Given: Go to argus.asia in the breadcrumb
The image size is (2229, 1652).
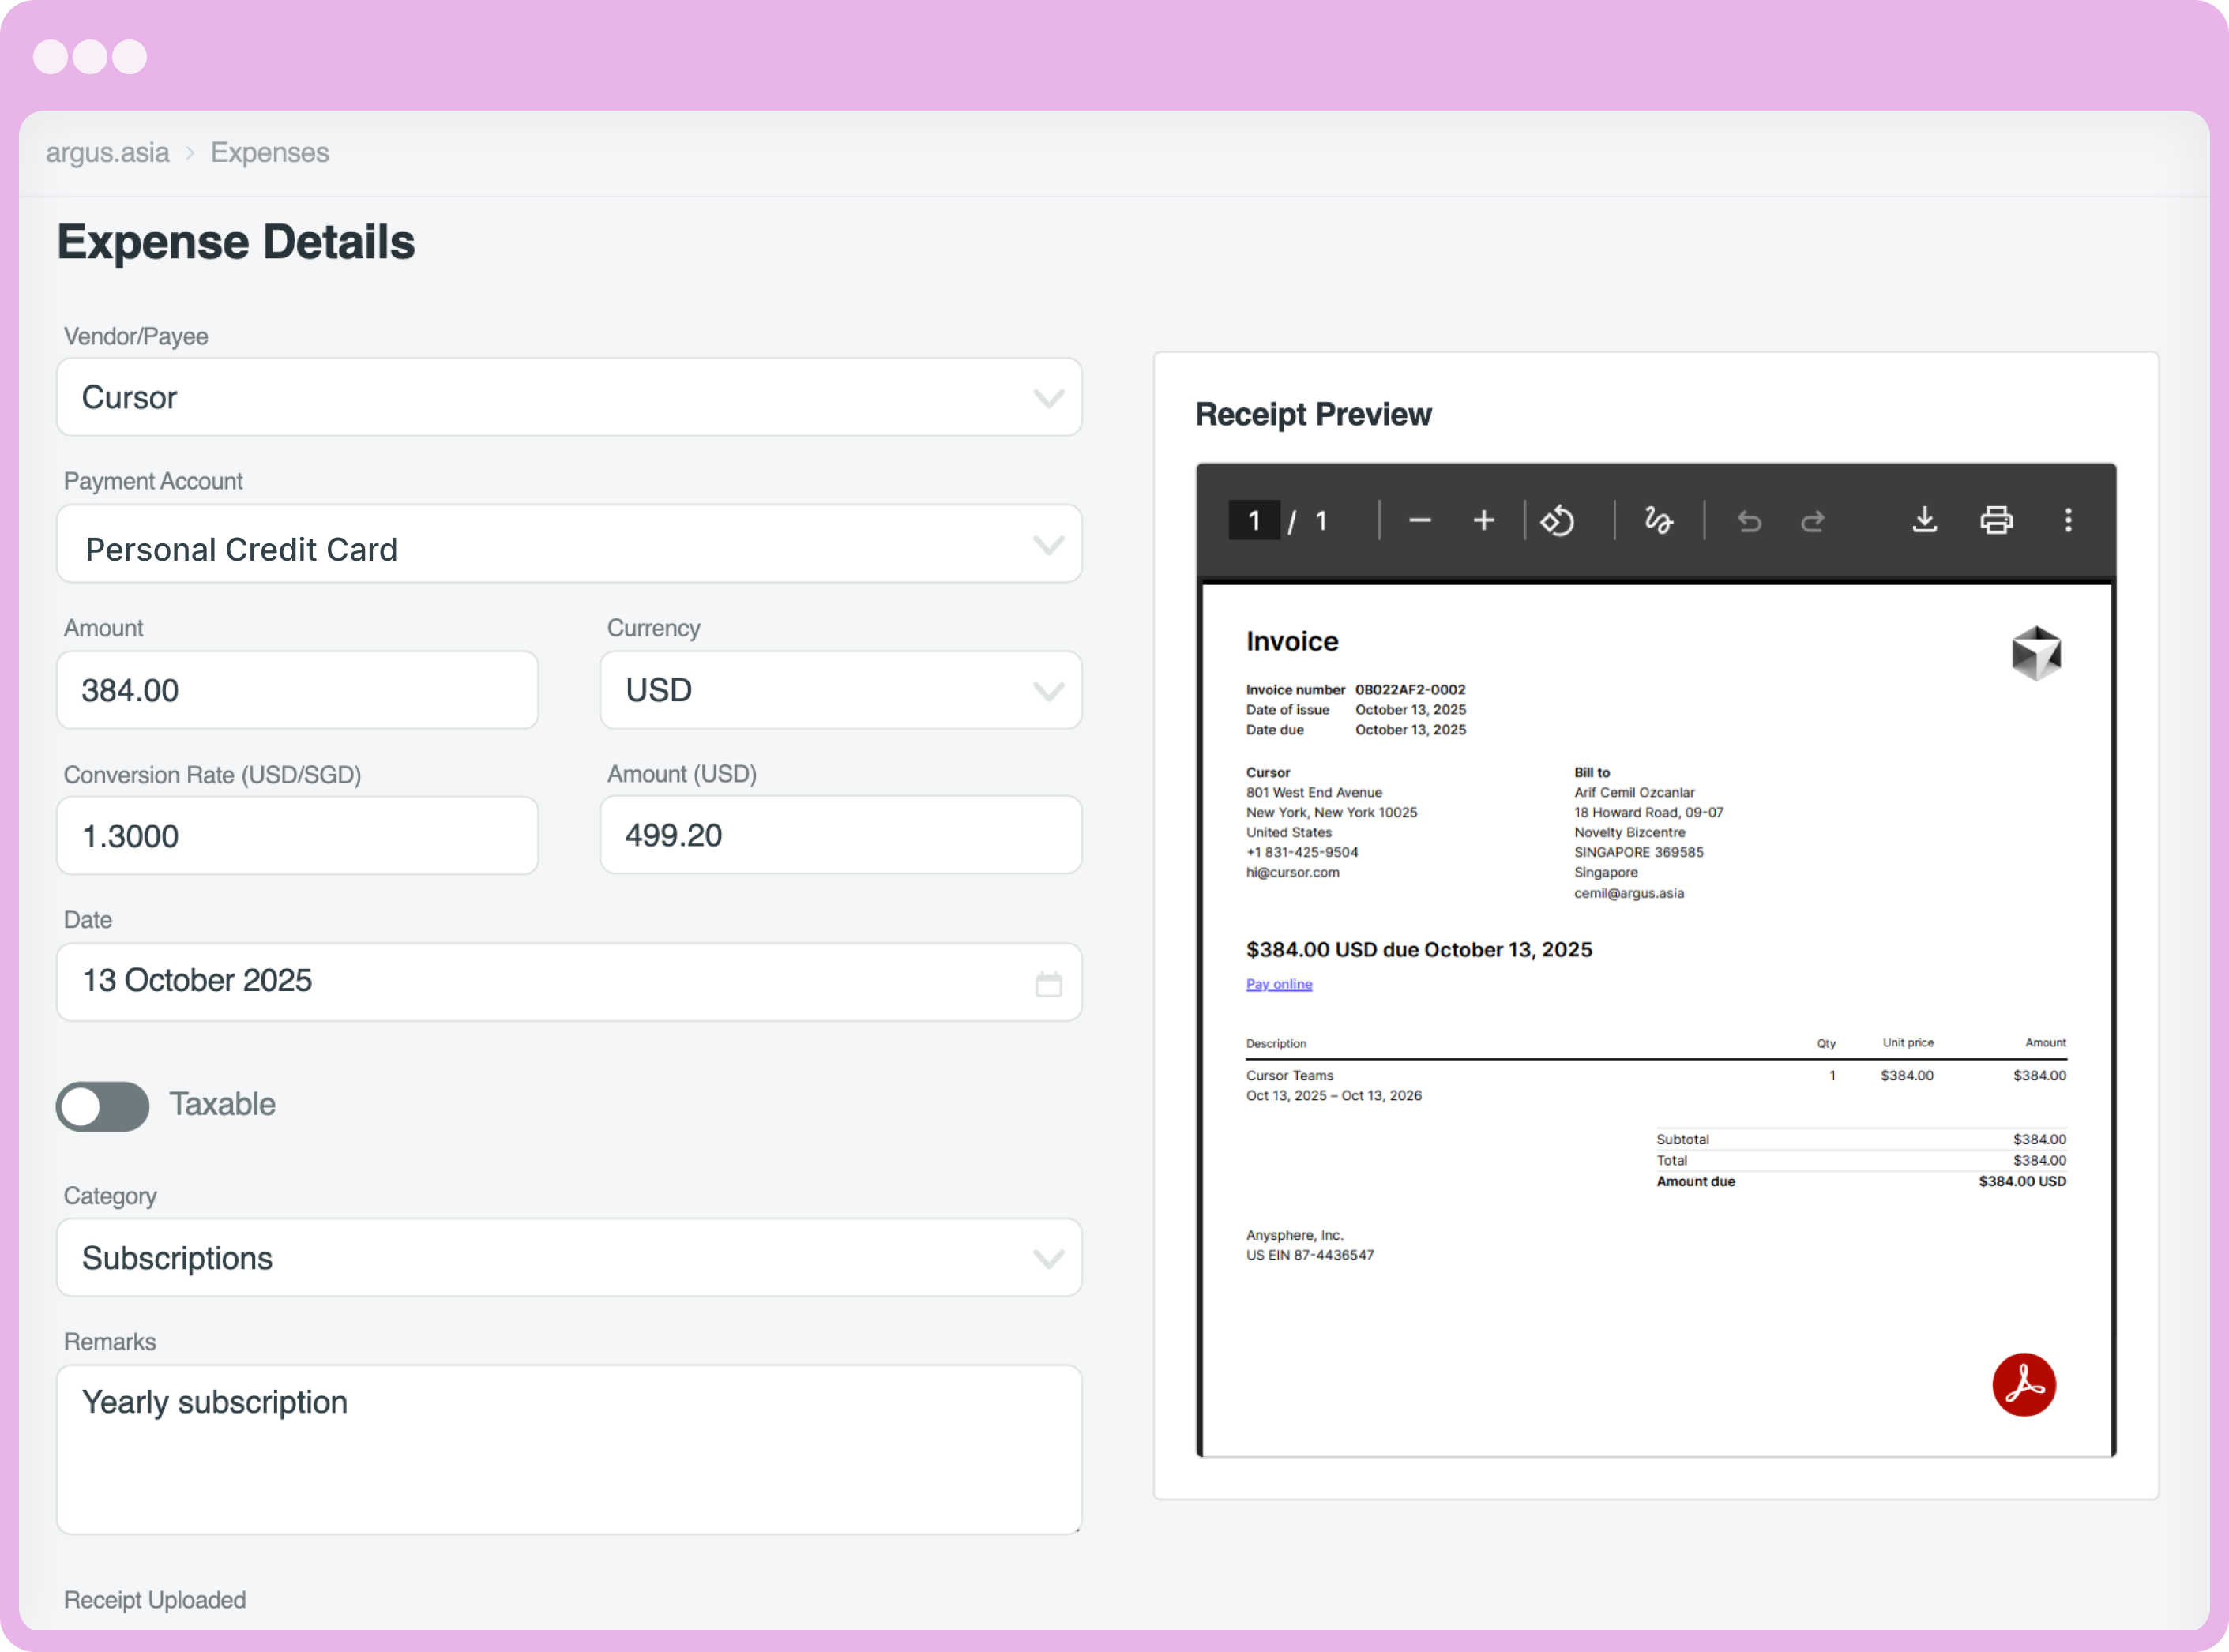Looking at the screenshot, I should click(x=107, y=152).
